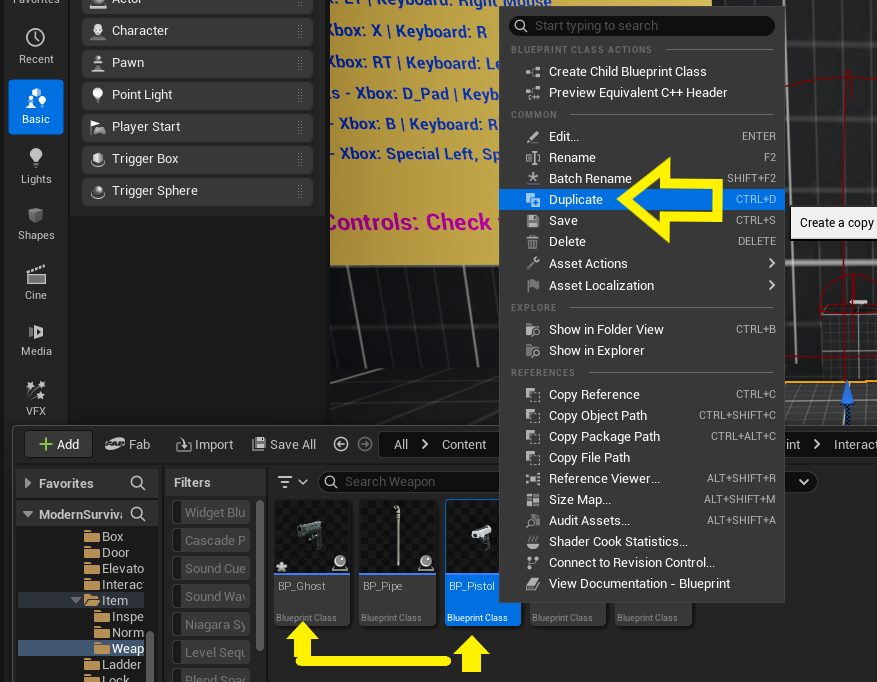Select the VFX category
Image resolution: width=877 pixels, height=682 pixels.
(x=36, y=397)
